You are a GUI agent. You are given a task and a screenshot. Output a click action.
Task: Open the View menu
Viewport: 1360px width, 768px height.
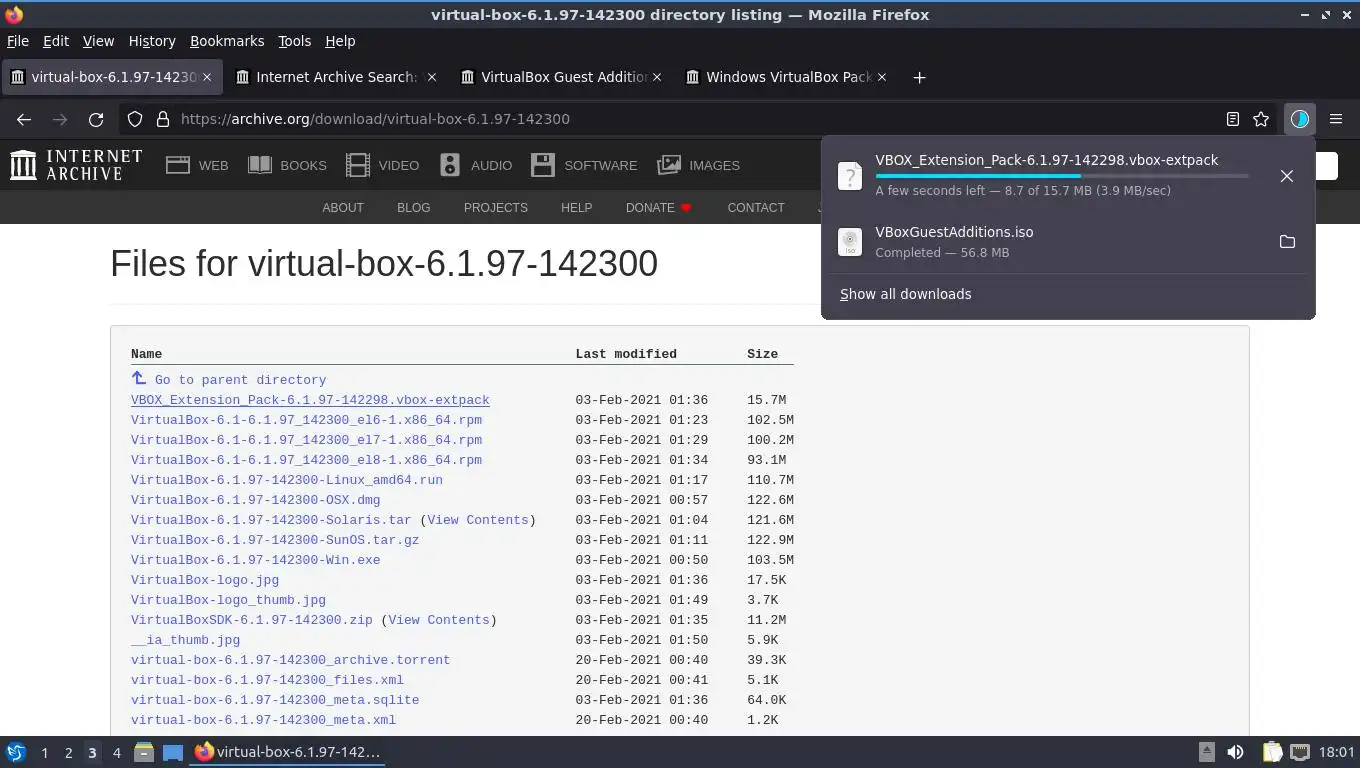pyautogui.click(x=98, y=41)
